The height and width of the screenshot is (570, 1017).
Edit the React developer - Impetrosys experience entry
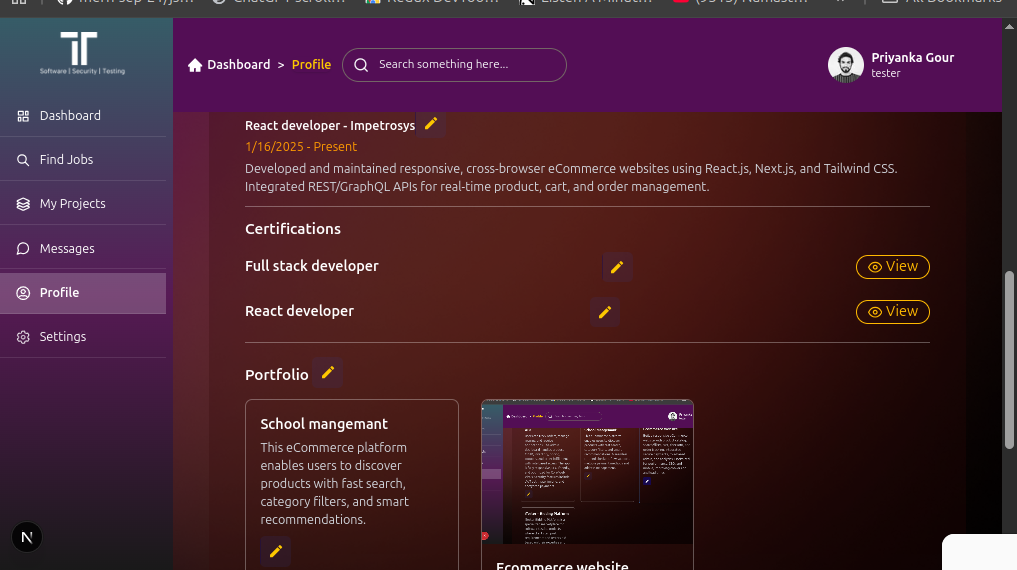(431, 124)
